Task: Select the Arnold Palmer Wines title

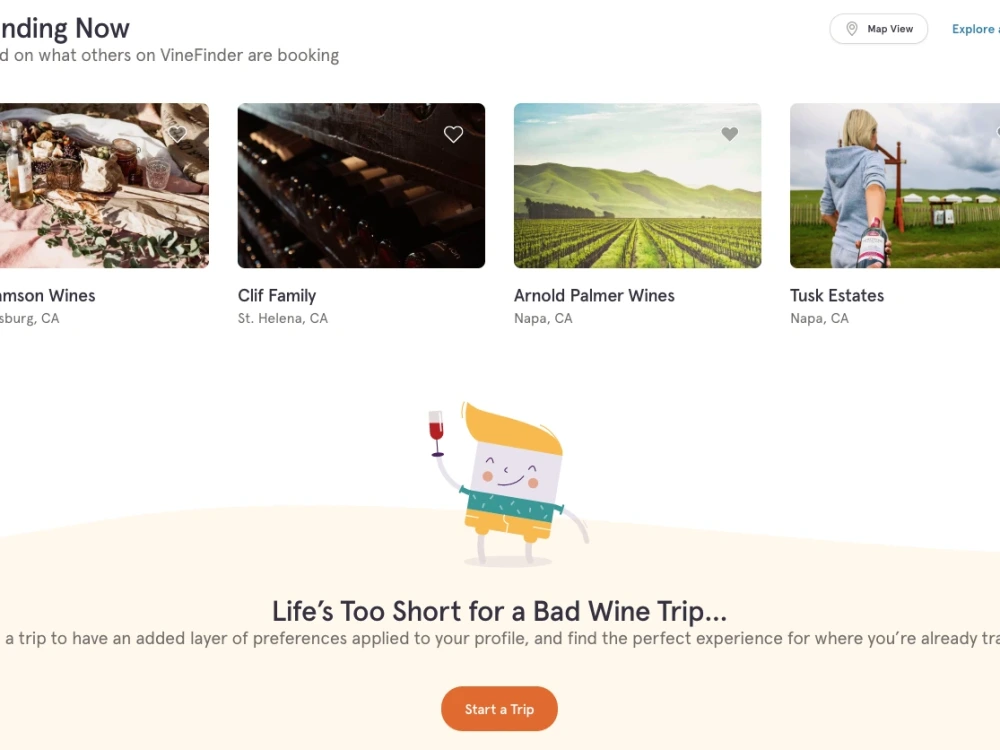Action: pyautogui.click(x=594, y=295)
